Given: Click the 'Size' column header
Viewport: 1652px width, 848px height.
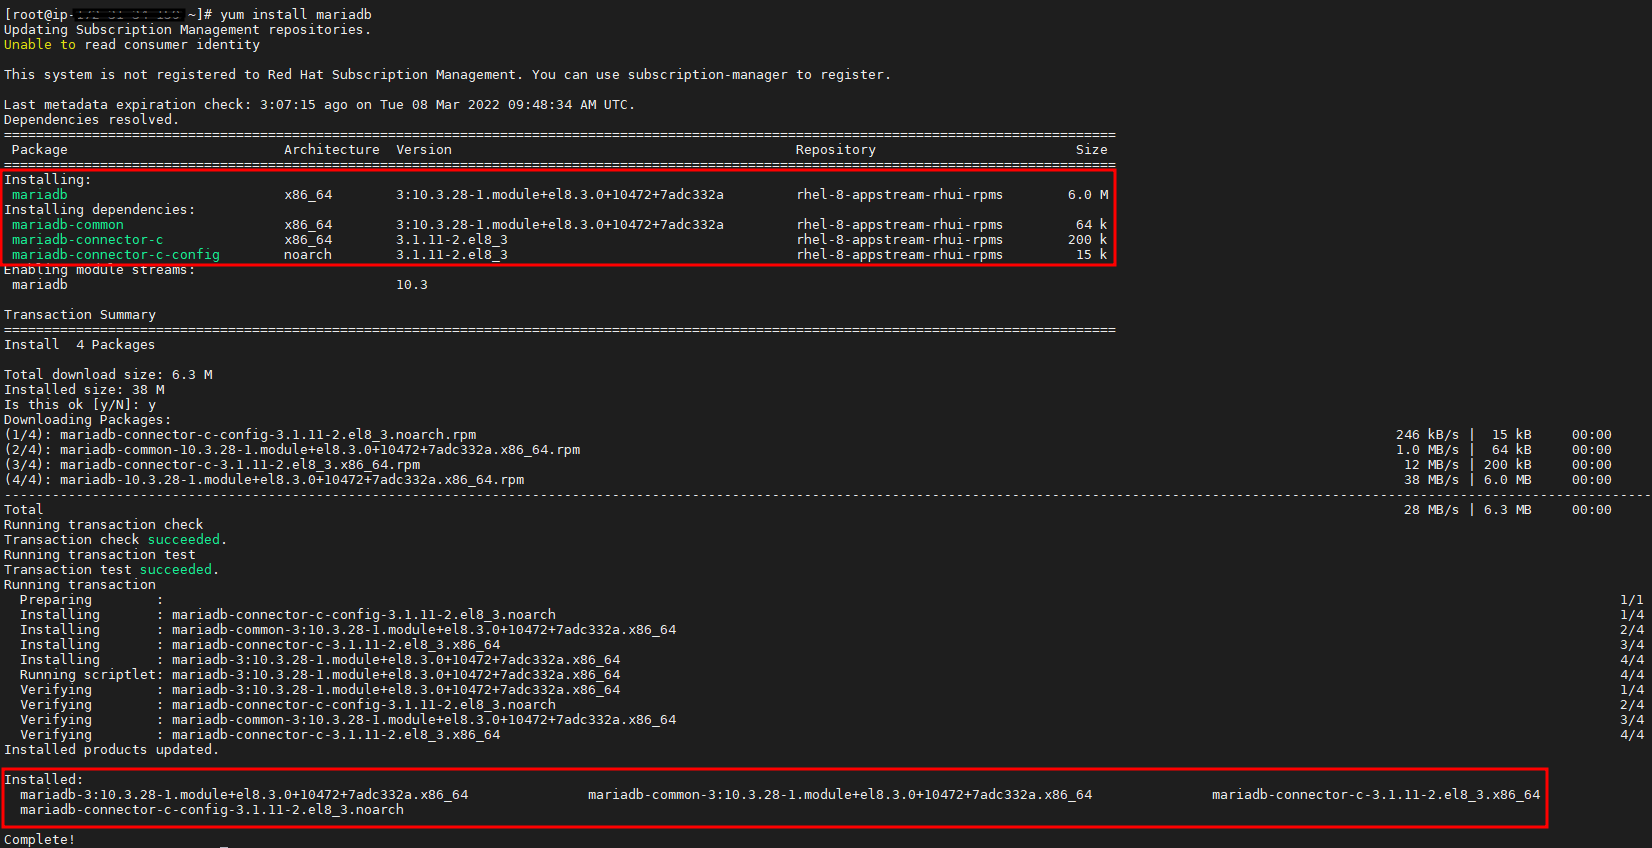Looking at the screenshot, I should point(1092,149).
